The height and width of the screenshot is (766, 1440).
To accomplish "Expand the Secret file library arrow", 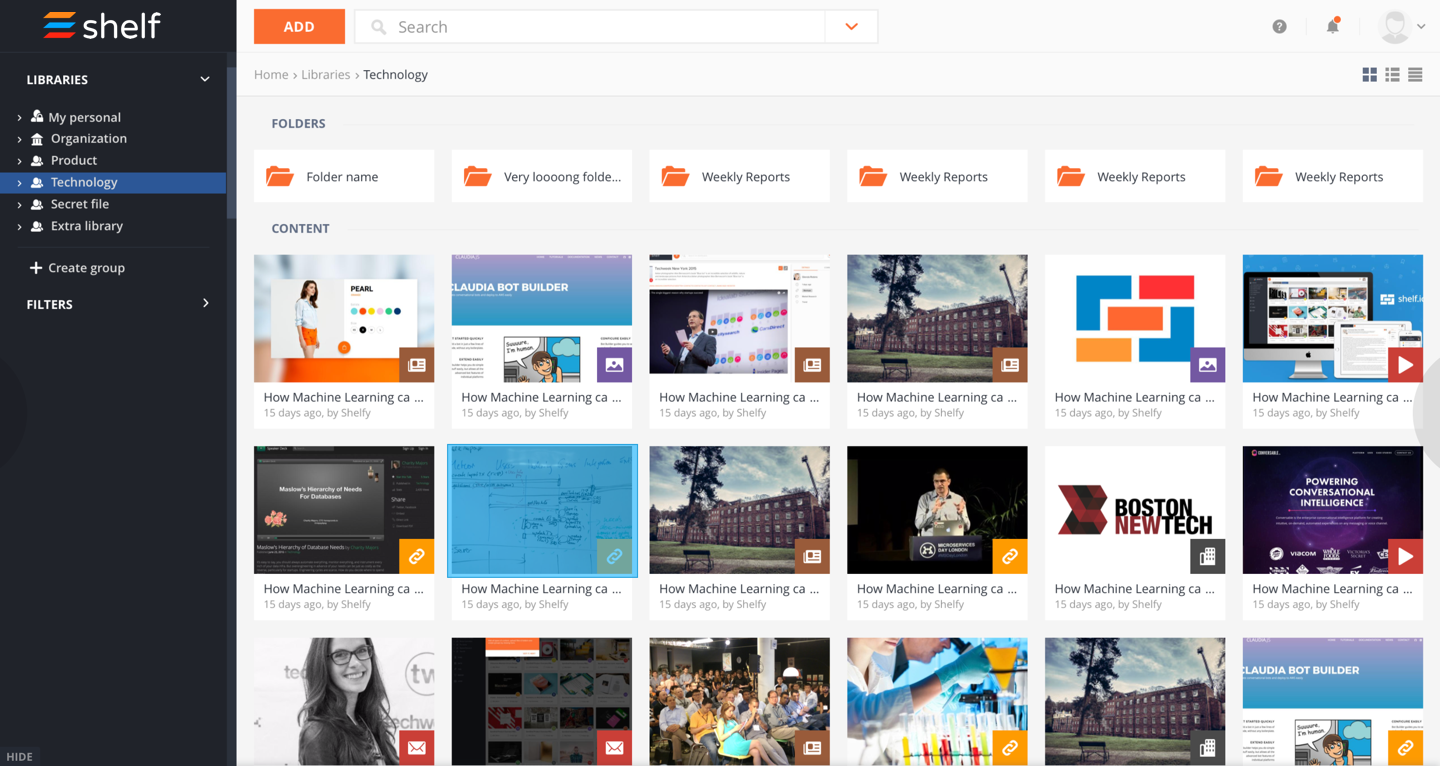I will 19,204.
